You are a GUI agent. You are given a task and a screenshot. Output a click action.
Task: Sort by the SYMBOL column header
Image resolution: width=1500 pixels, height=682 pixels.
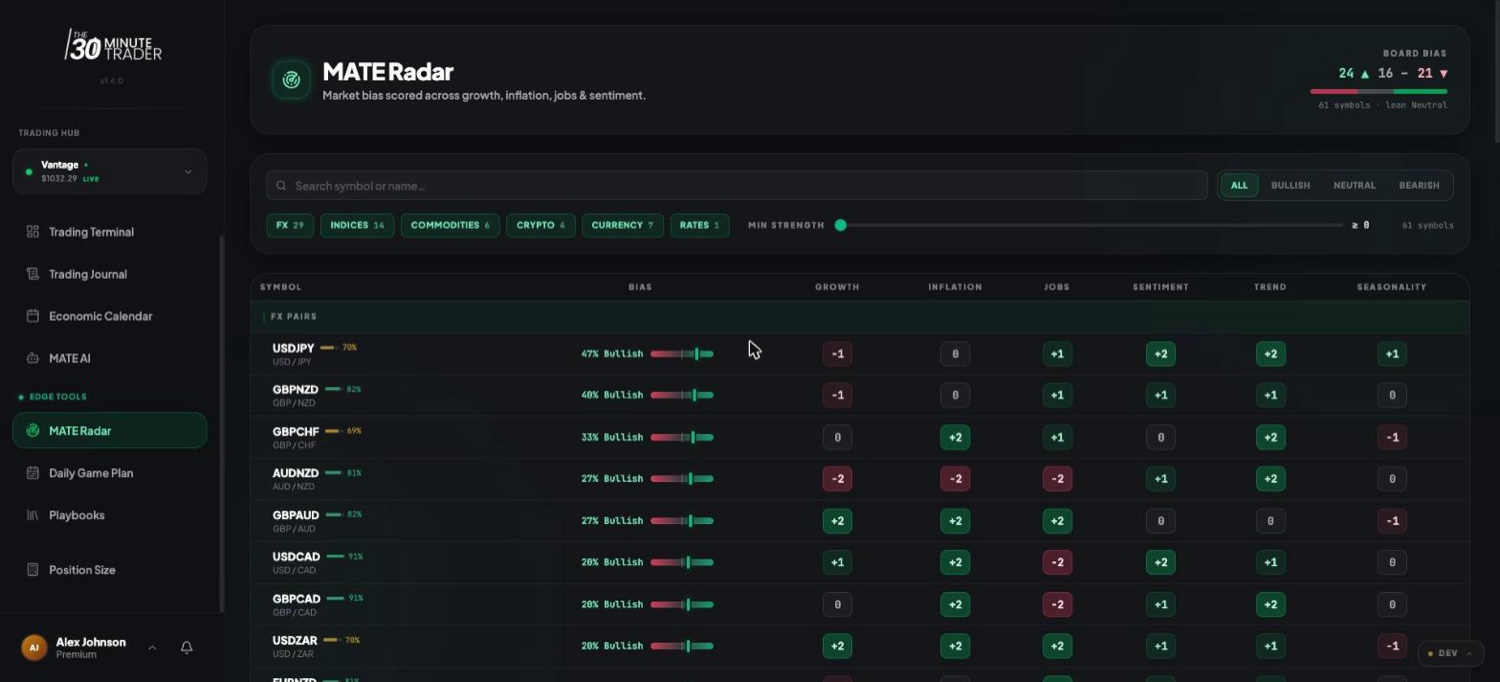[x=280, y=287]
